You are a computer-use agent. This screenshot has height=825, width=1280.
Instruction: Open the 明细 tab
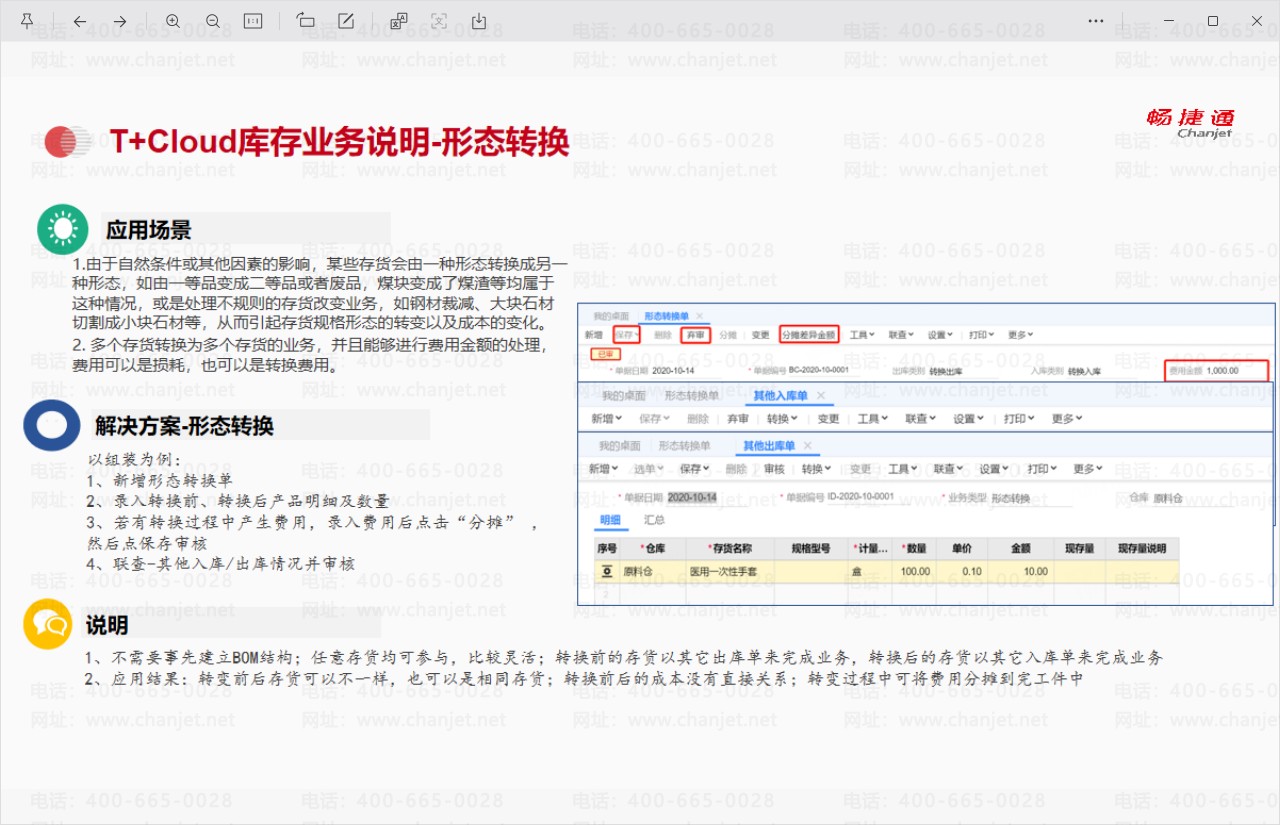610,520
